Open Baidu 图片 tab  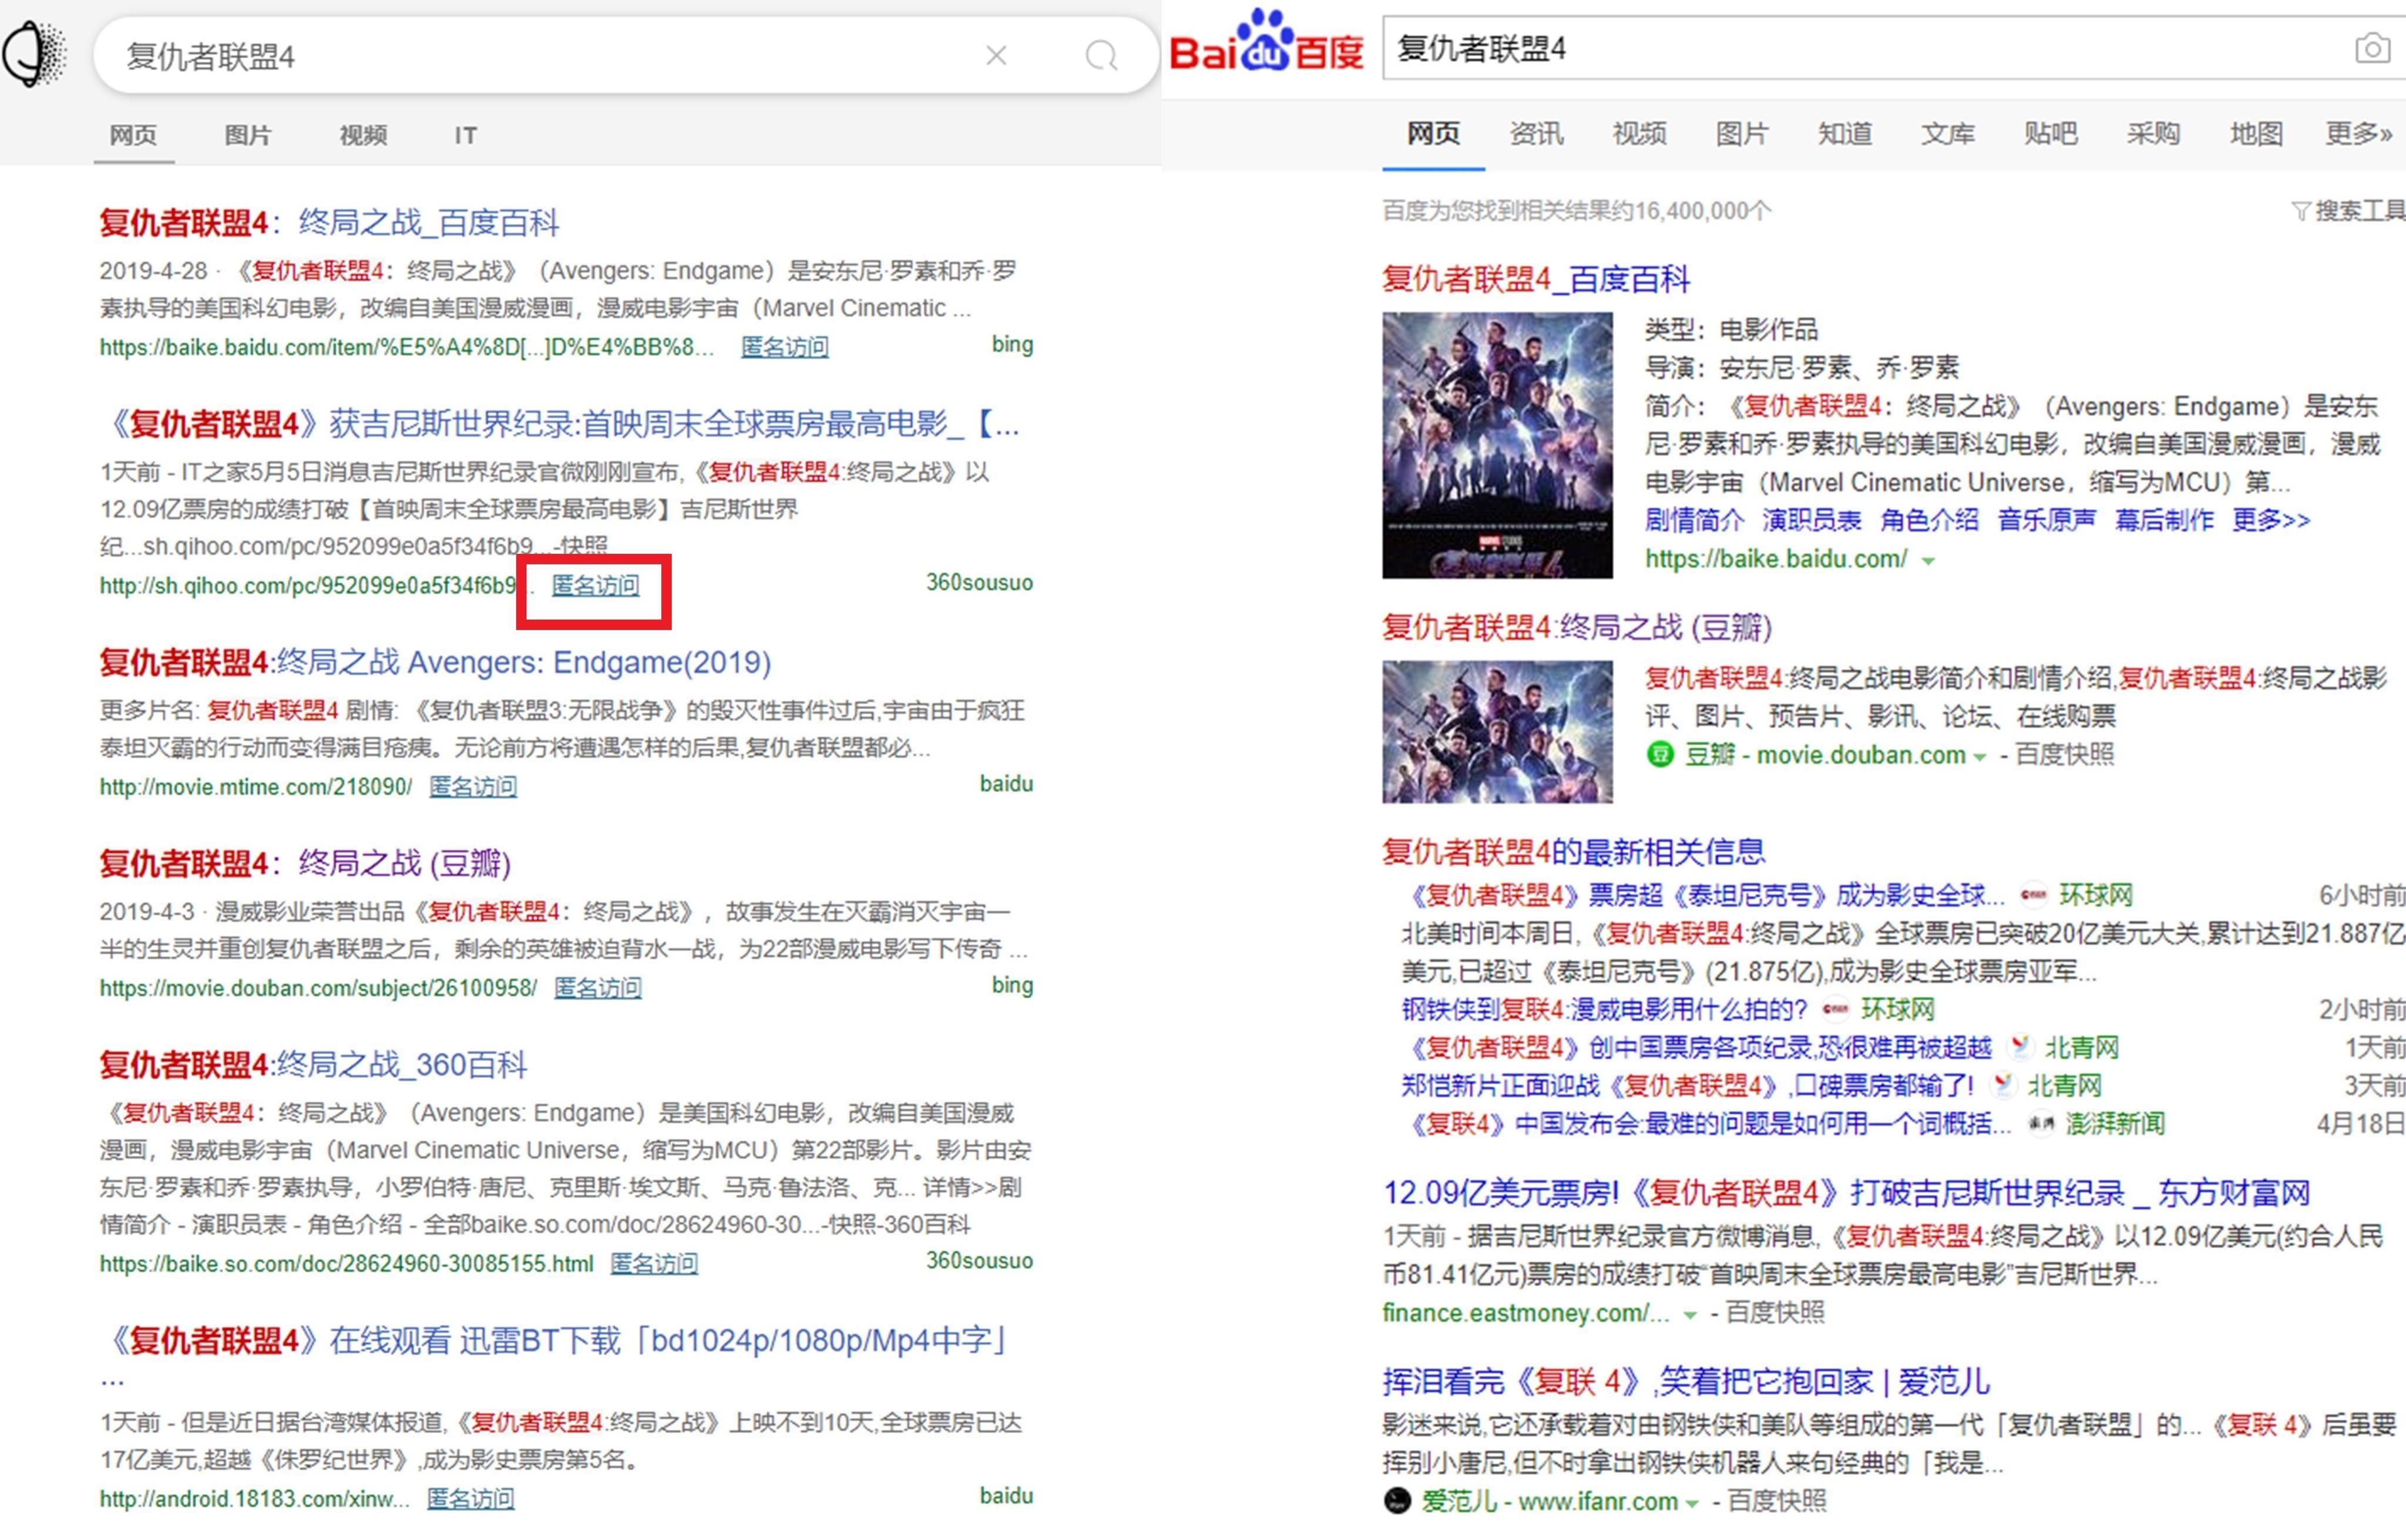pyautogui.click(x=1742, y=134)
